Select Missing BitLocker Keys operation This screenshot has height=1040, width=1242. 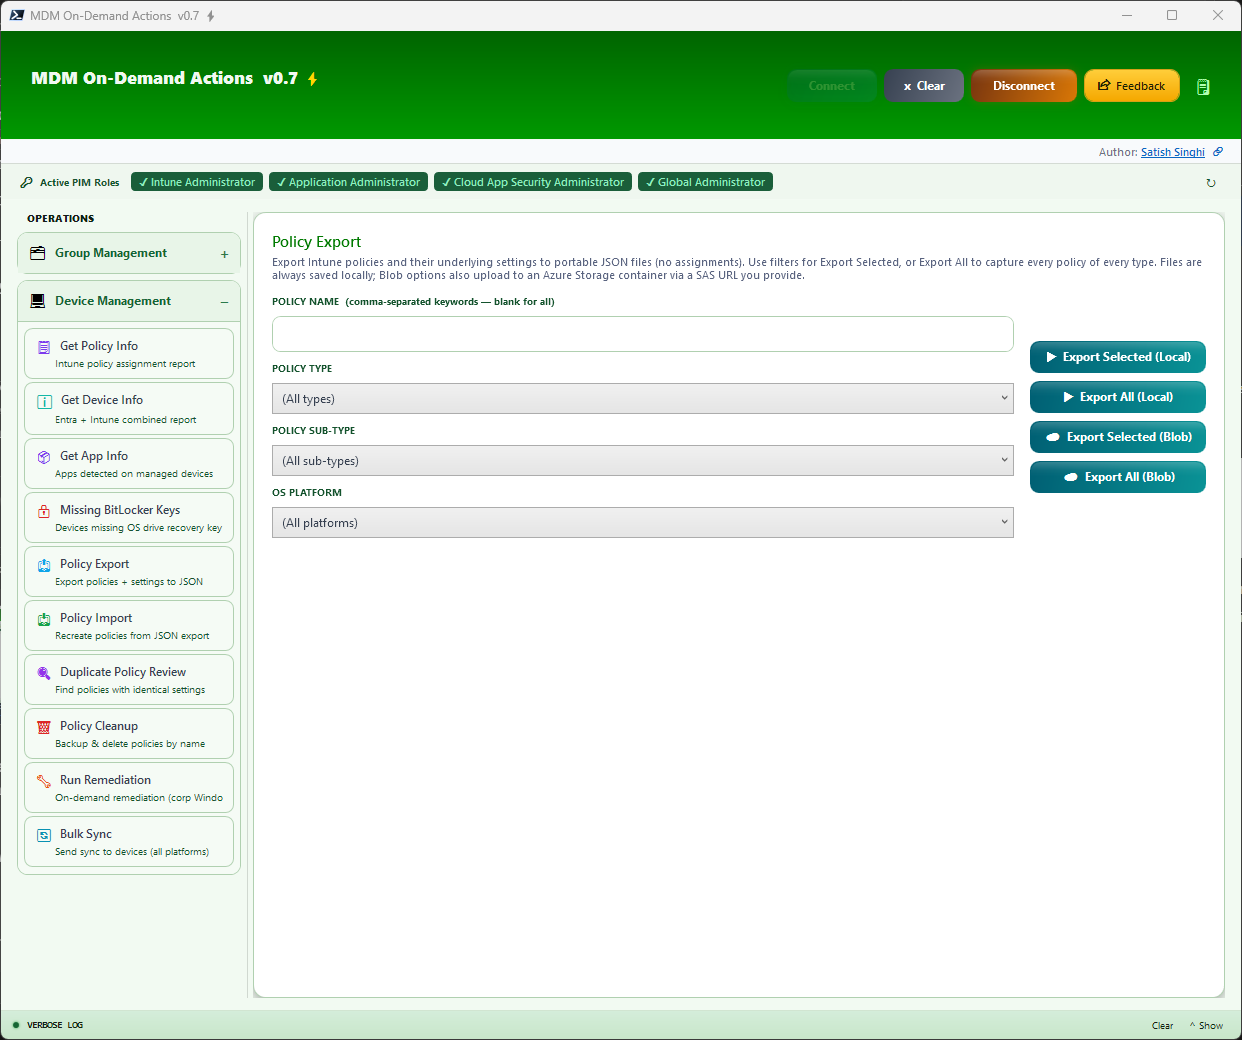pyautogui.click(x=129, y=518)
